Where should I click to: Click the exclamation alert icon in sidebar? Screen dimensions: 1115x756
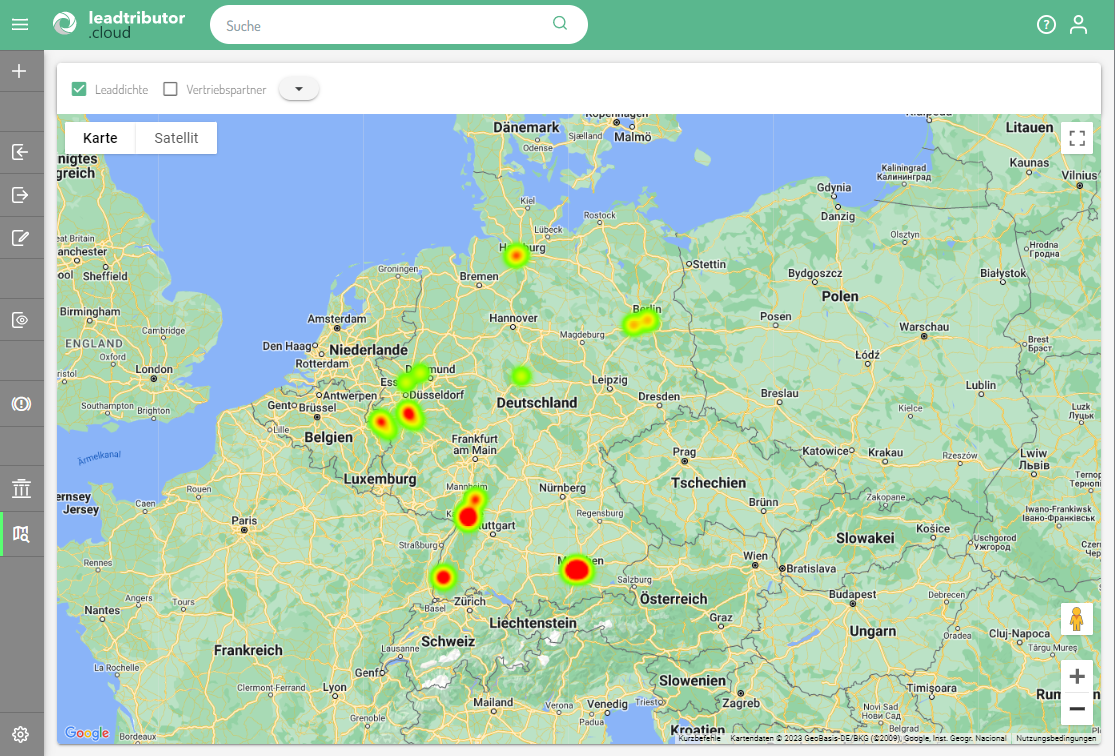(x=20, y=404)
